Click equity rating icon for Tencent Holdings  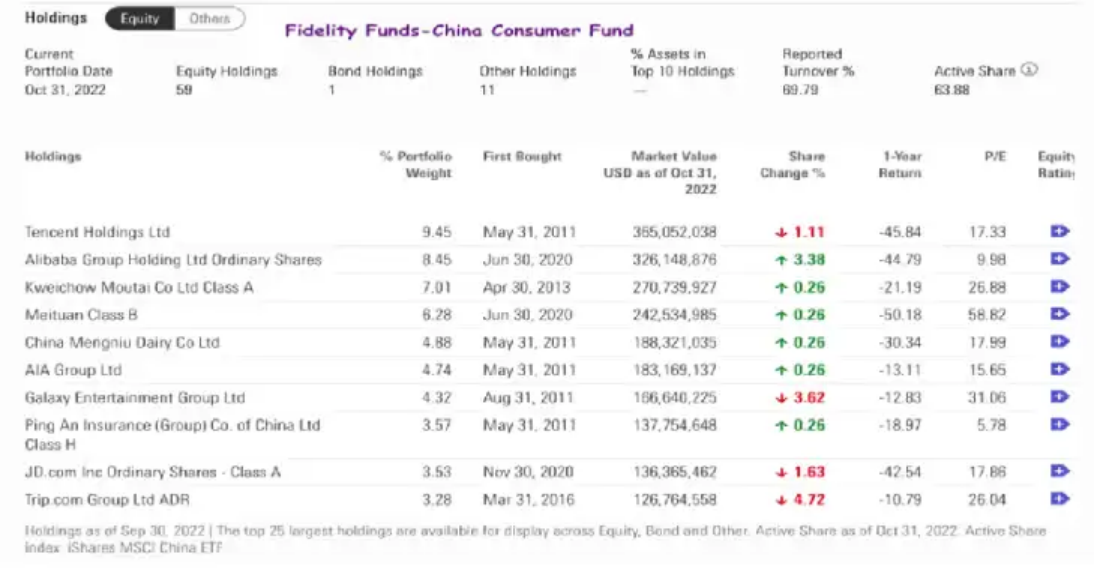click(x=1060, y=232)
